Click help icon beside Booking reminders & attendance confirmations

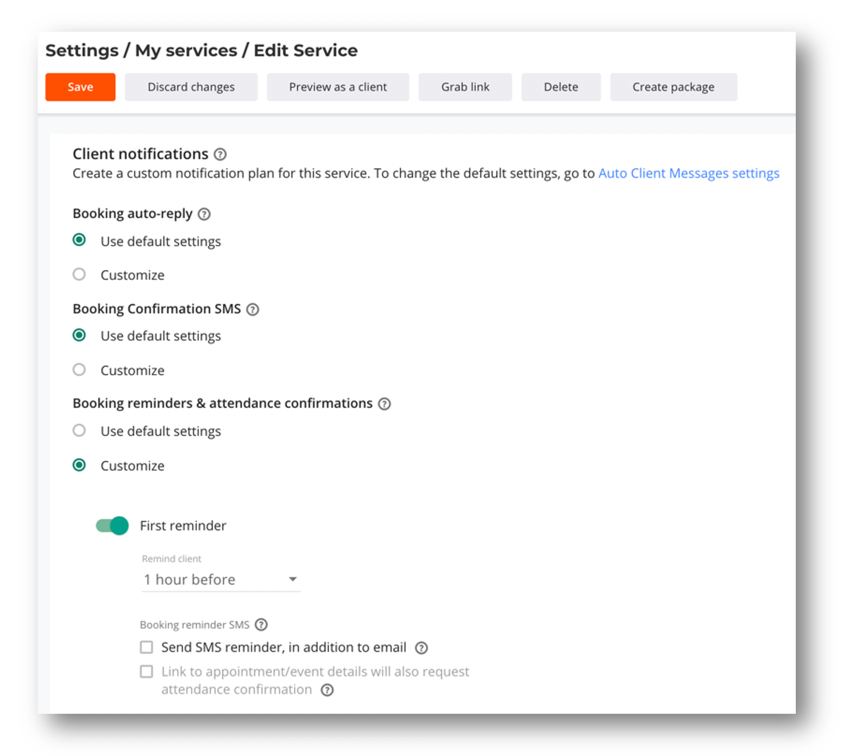384,404
